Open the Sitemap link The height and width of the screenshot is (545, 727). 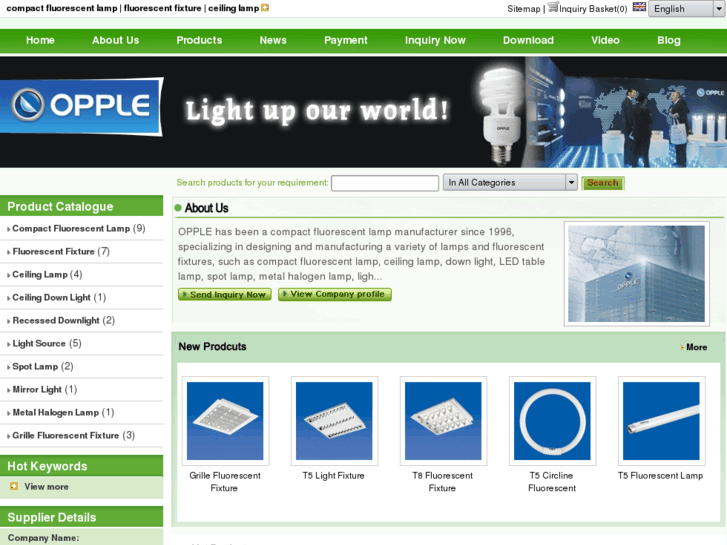[x=523, y=9]
